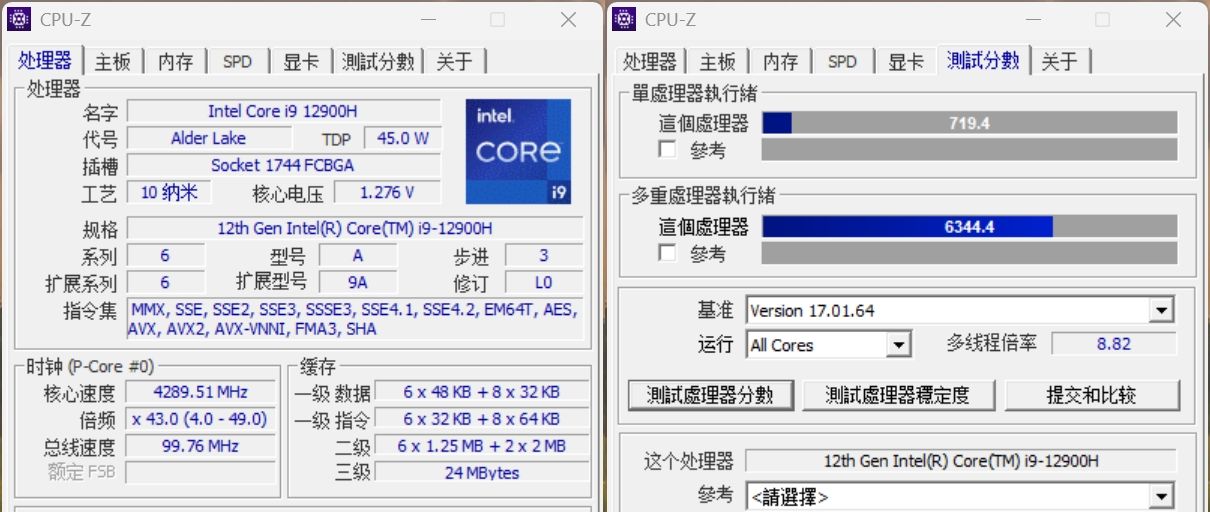
Task: Click the 多线程倍率 value 8.82
Action: (x=1114, y=344)
